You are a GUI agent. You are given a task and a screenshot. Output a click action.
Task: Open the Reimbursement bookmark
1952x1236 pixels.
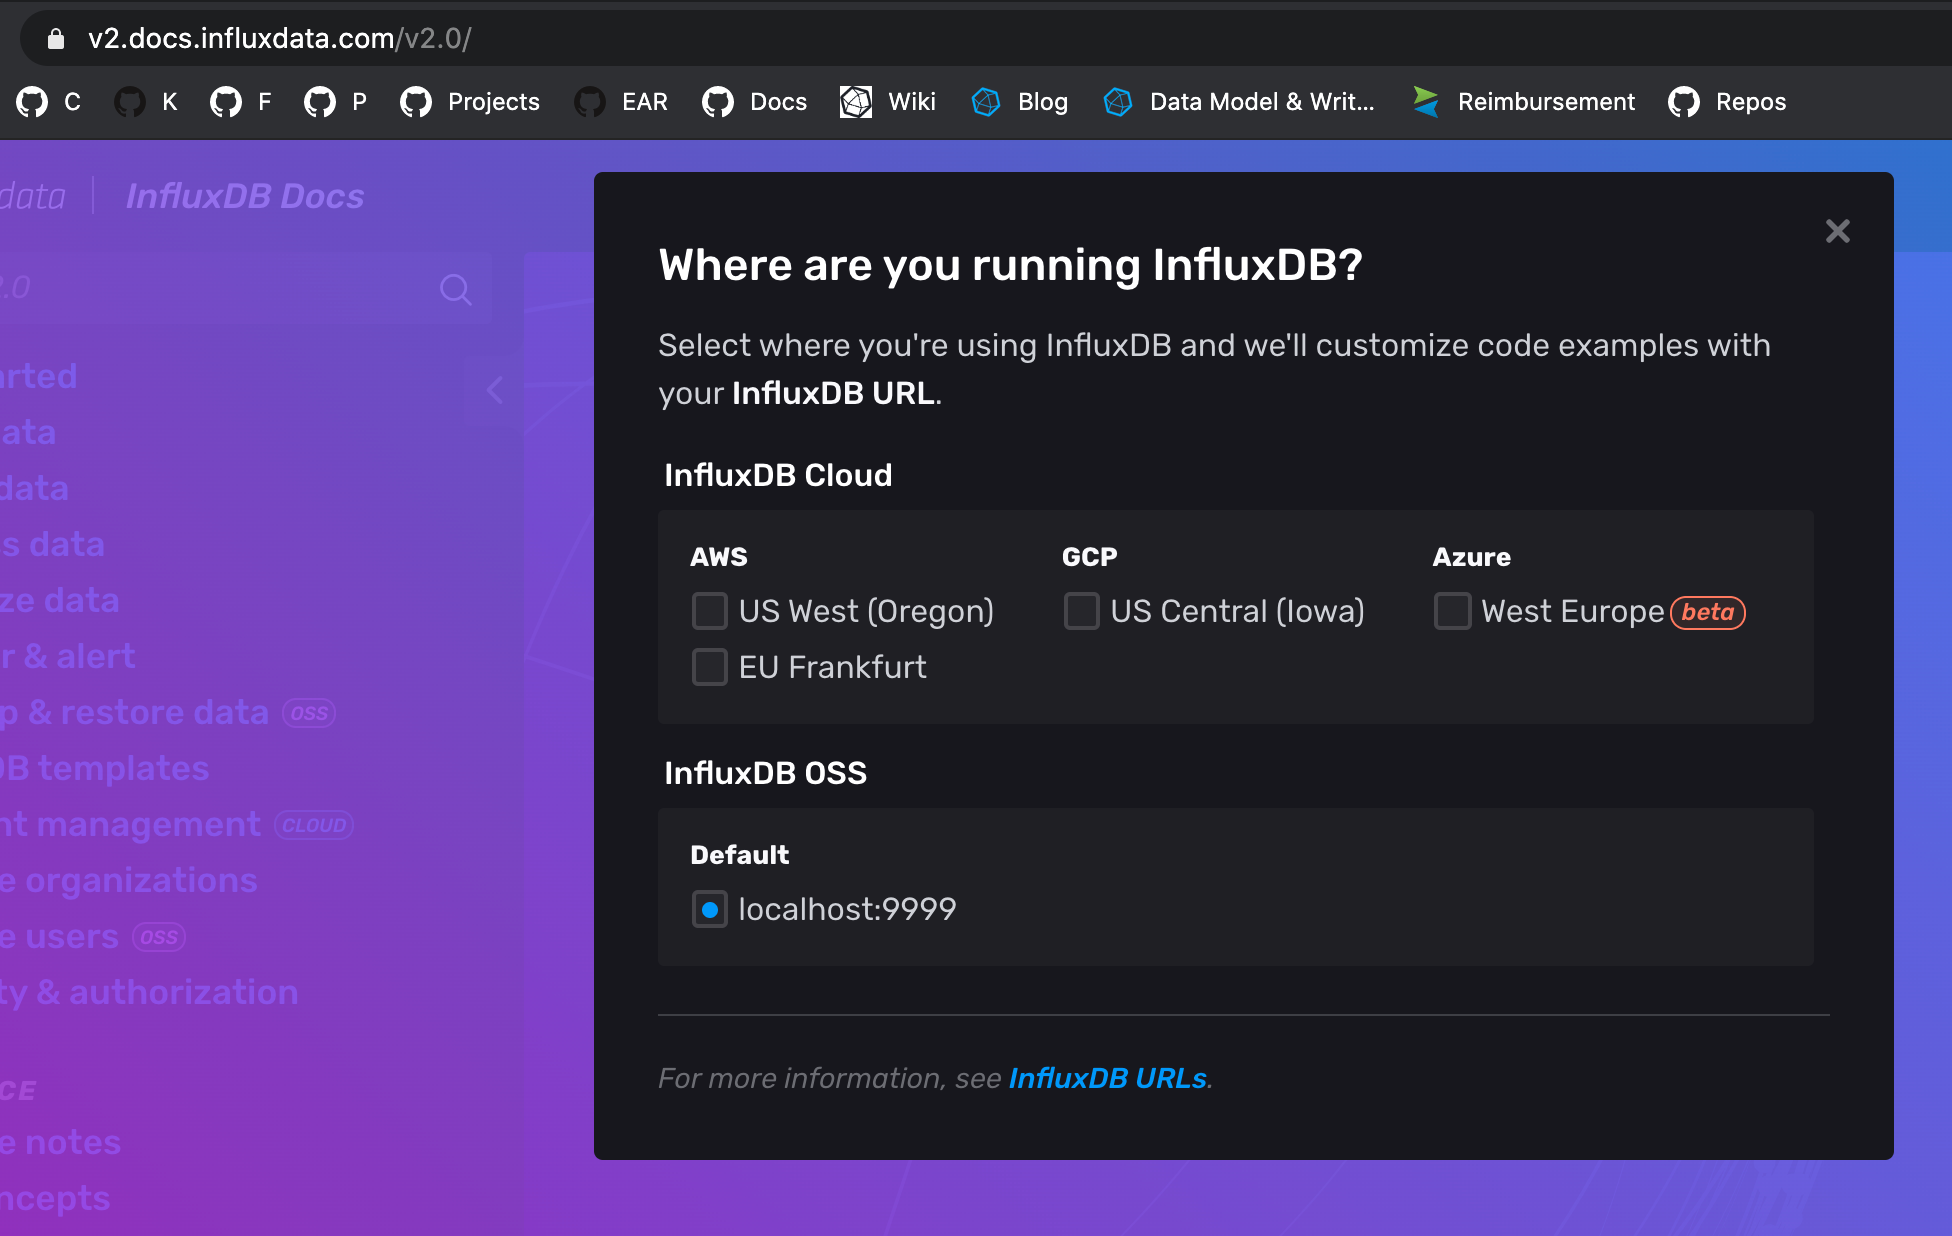click(x=1523, y=102)
